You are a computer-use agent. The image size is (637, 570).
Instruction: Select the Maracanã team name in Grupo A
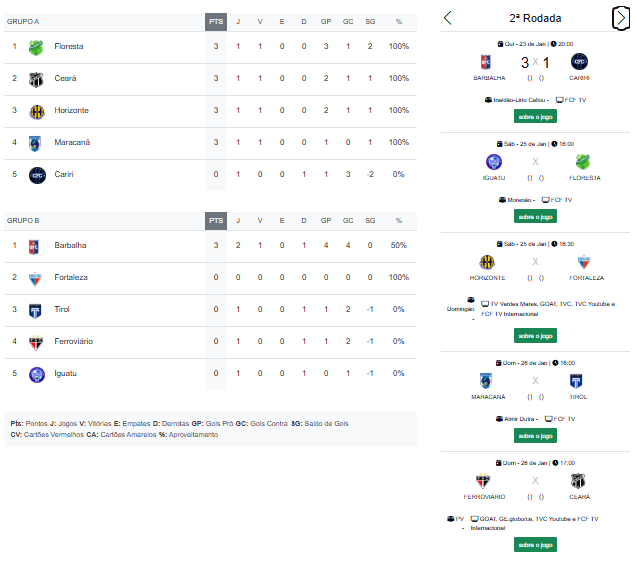(72, 142)
